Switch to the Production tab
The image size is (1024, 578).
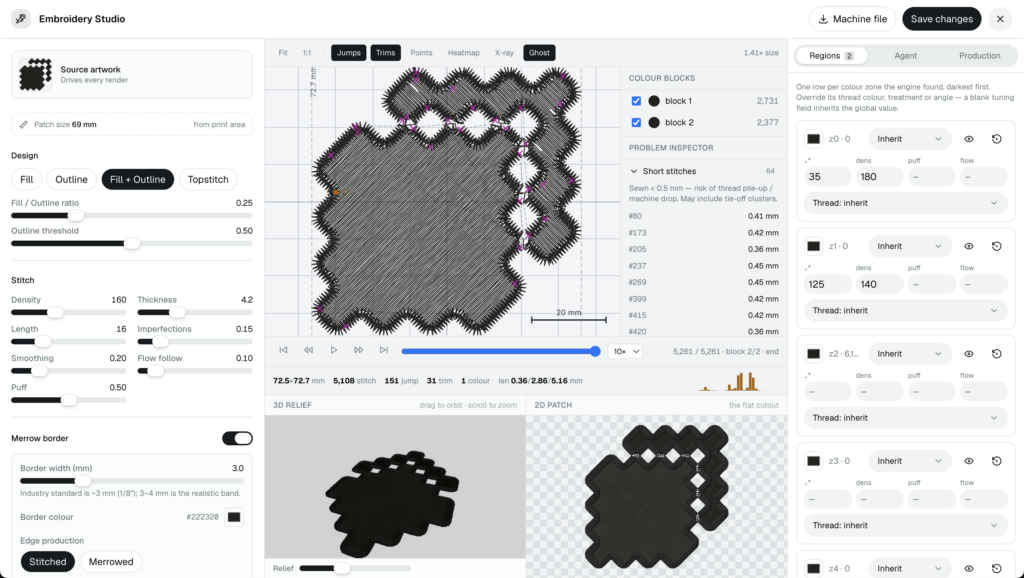point(979,56)
